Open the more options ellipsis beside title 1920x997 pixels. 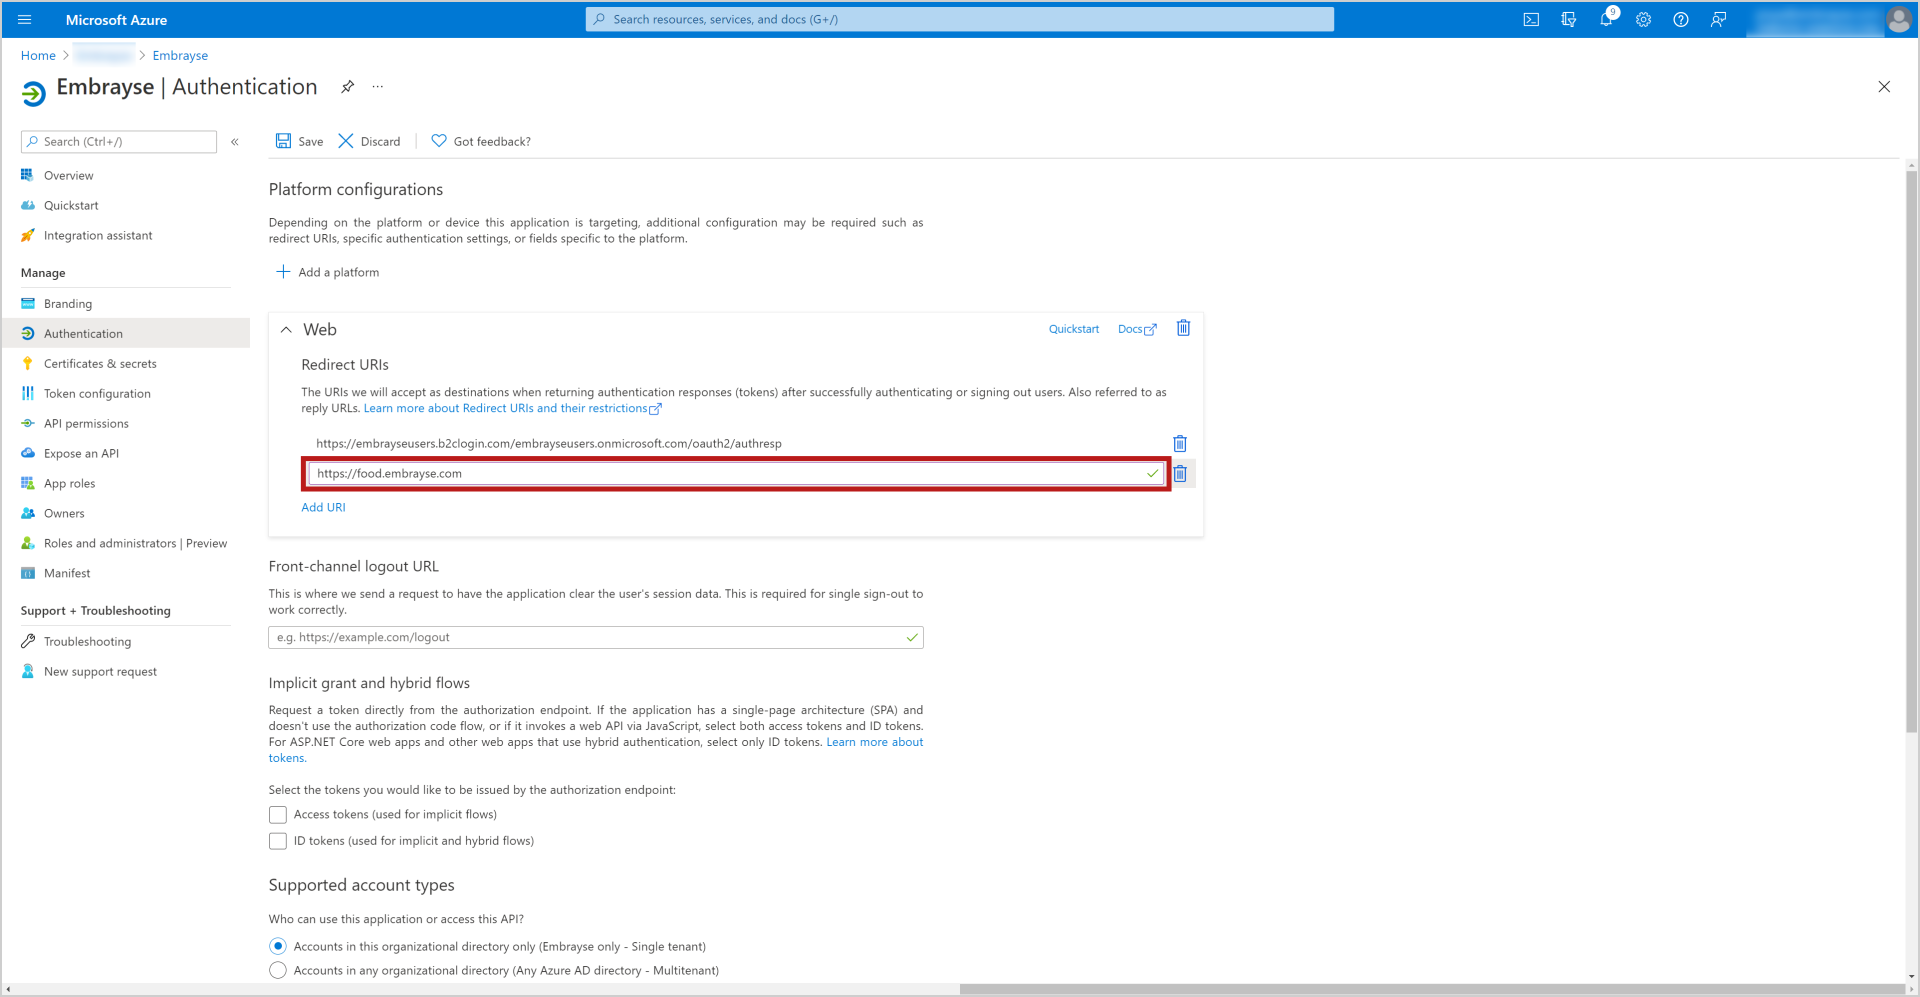(x=378, y=87)
